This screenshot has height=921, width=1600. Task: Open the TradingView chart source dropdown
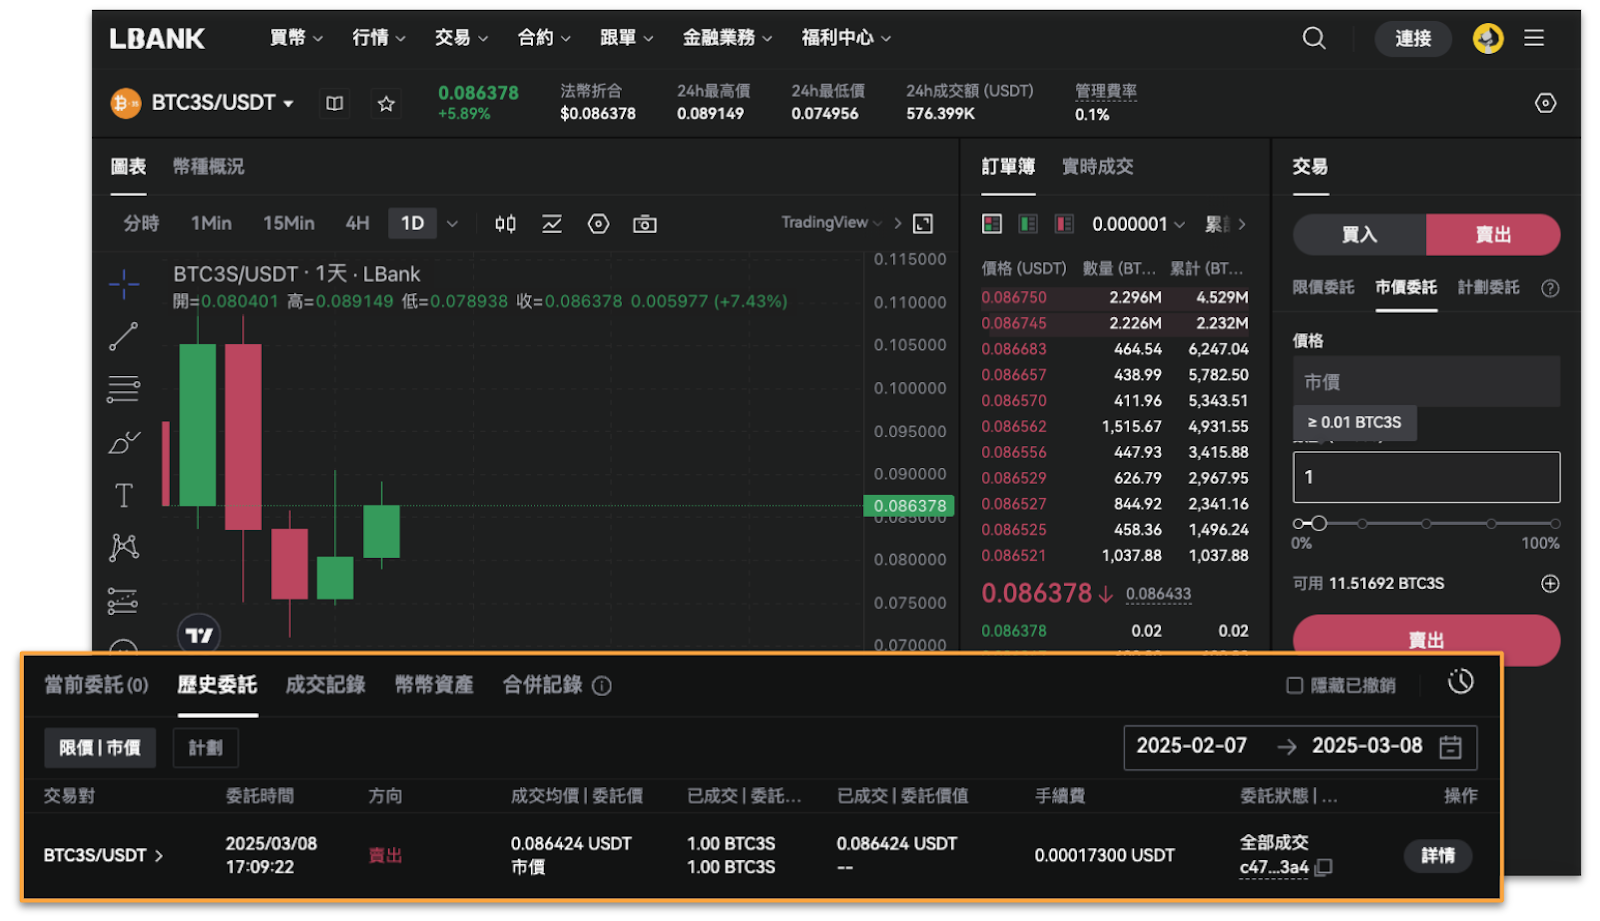pos(831,223)
